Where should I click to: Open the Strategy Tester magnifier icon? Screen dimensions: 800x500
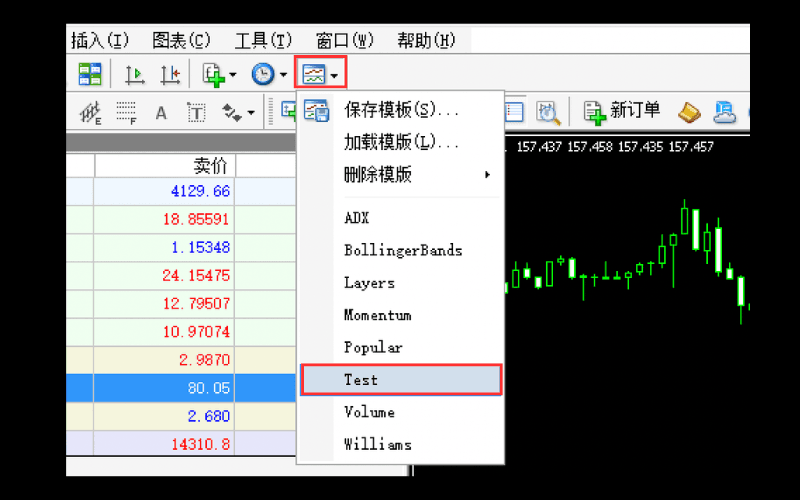[x=548, y=113]
